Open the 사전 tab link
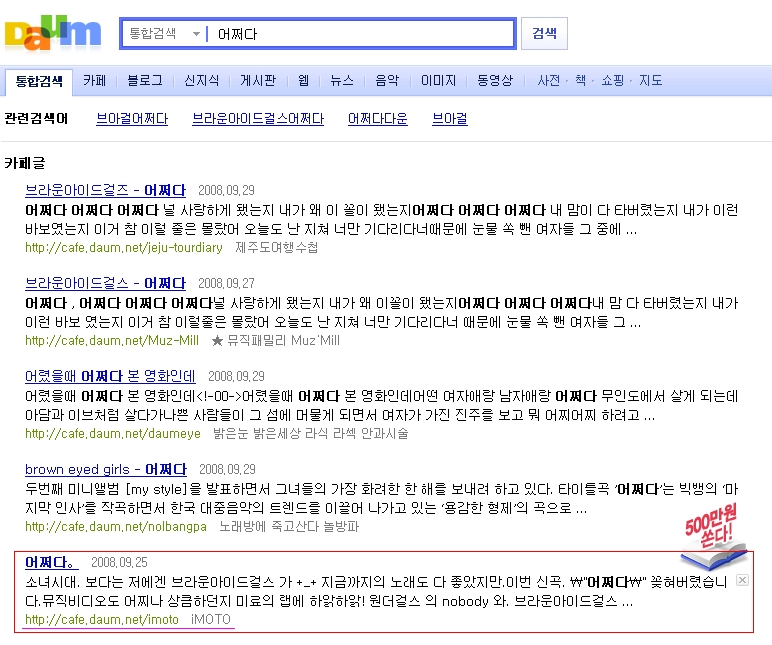Viewport: 772px width, 645px height. click(548, 80)
